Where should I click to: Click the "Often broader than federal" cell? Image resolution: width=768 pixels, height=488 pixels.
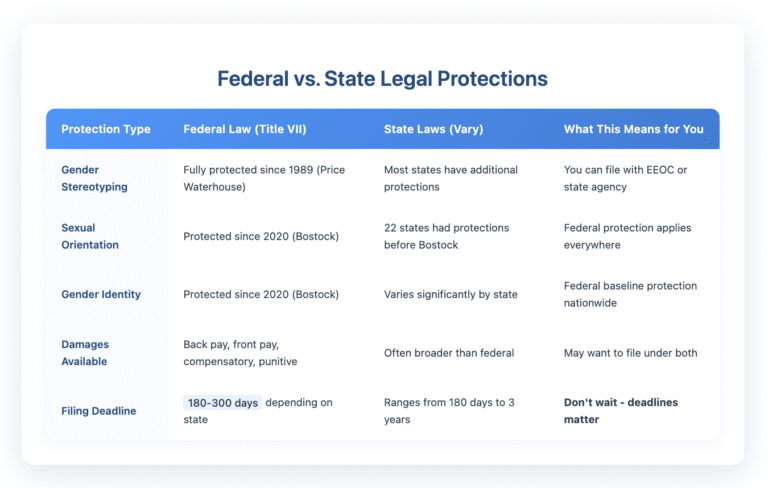click(x=448, y=352)
